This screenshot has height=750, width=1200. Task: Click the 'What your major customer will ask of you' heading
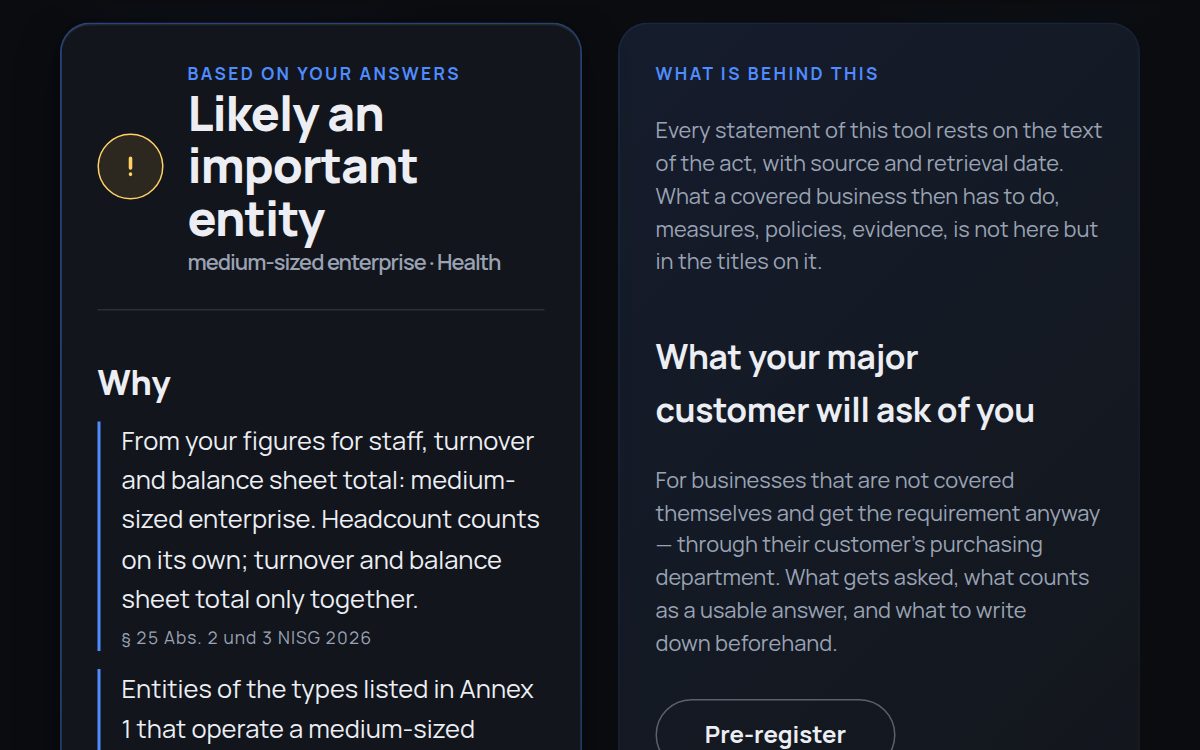(845, 384)
